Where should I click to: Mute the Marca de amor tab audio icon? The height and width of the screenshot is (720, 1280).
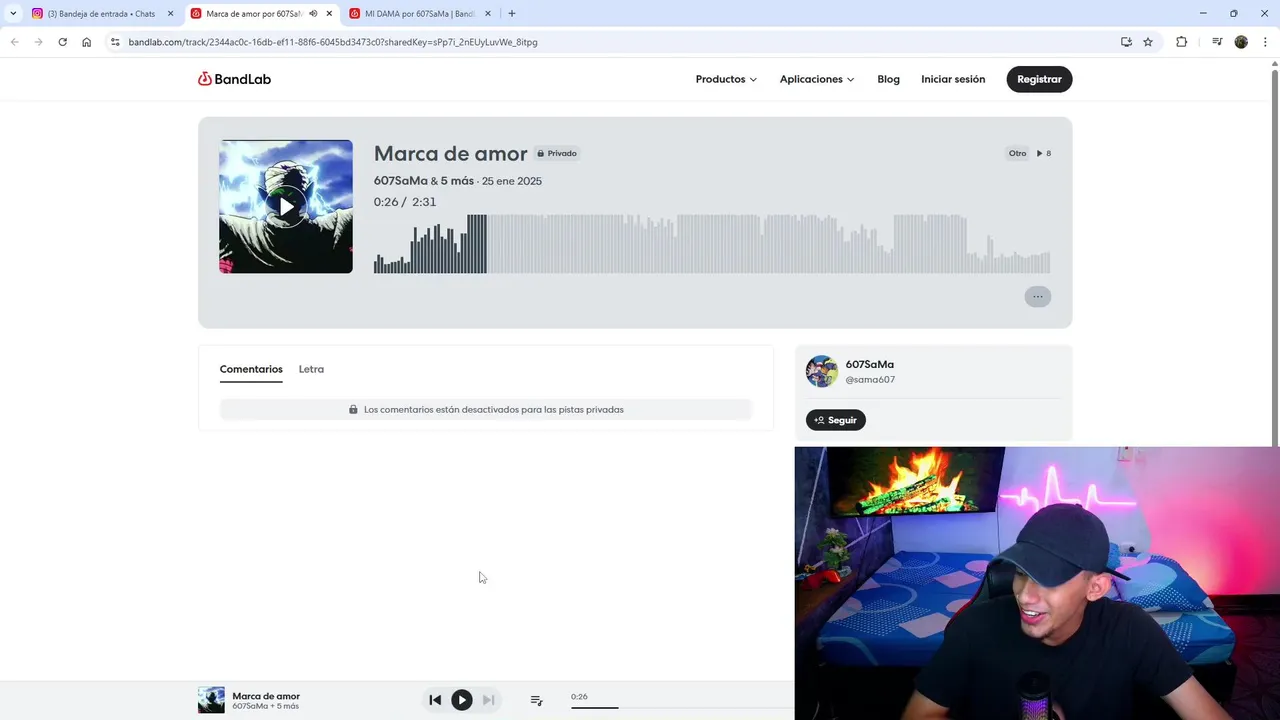tap(313, 14)
